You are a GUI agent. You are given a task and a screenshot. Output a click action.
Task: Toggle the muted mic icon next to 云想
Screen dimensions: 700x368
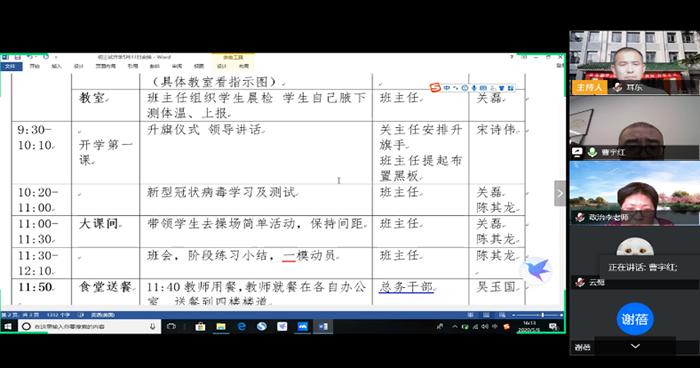click(x=580, y=282)
